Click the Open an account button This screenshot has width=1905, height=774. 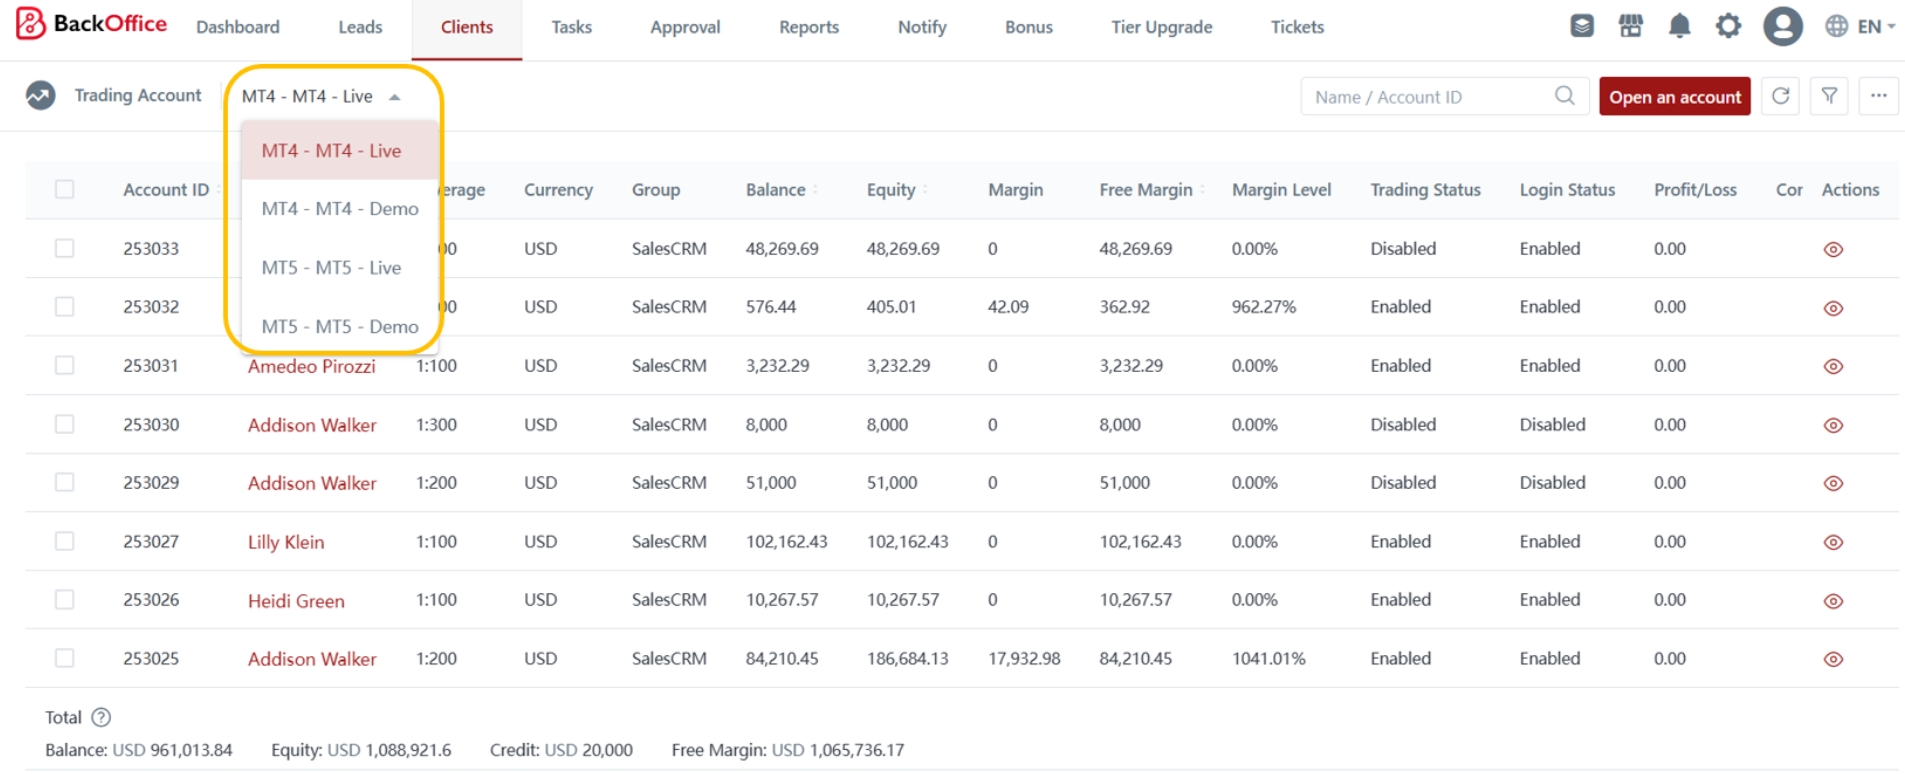coord(1674,97)
